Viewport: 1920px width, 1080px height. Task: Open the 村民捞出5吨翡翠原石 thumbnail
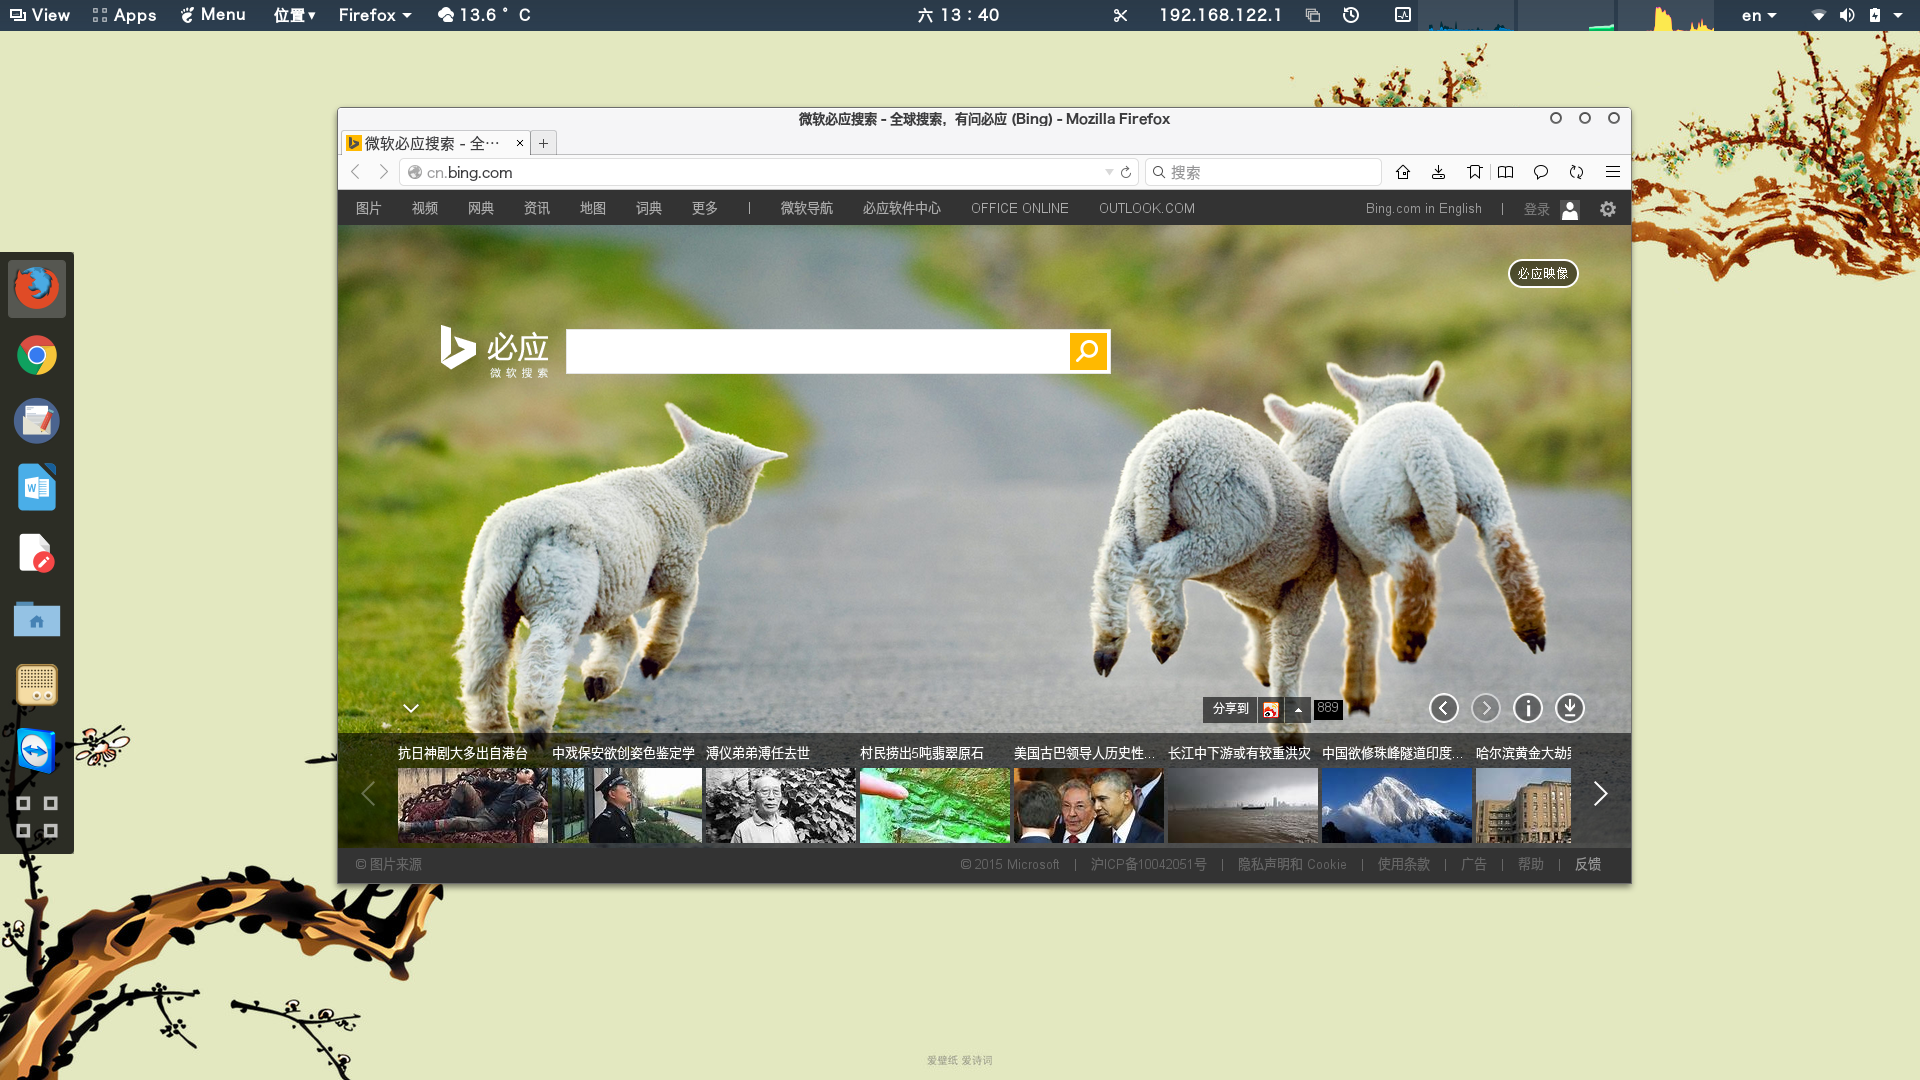pyautogui.click(x=934, y=805)
